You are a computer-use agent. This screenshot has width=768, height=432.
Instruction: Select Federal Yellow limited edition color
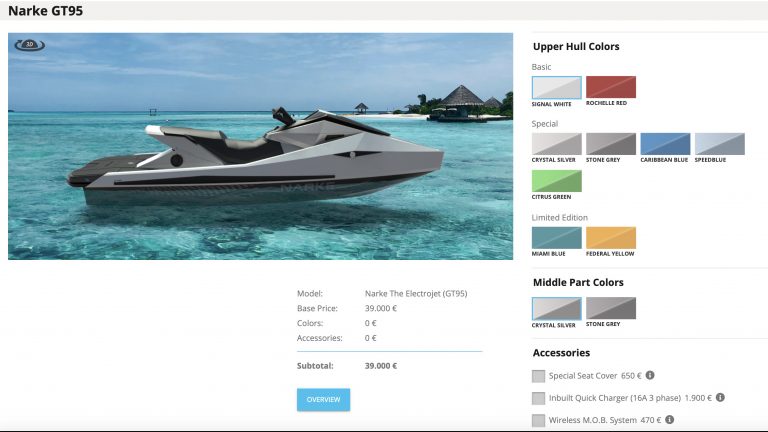tap(611, 238)
